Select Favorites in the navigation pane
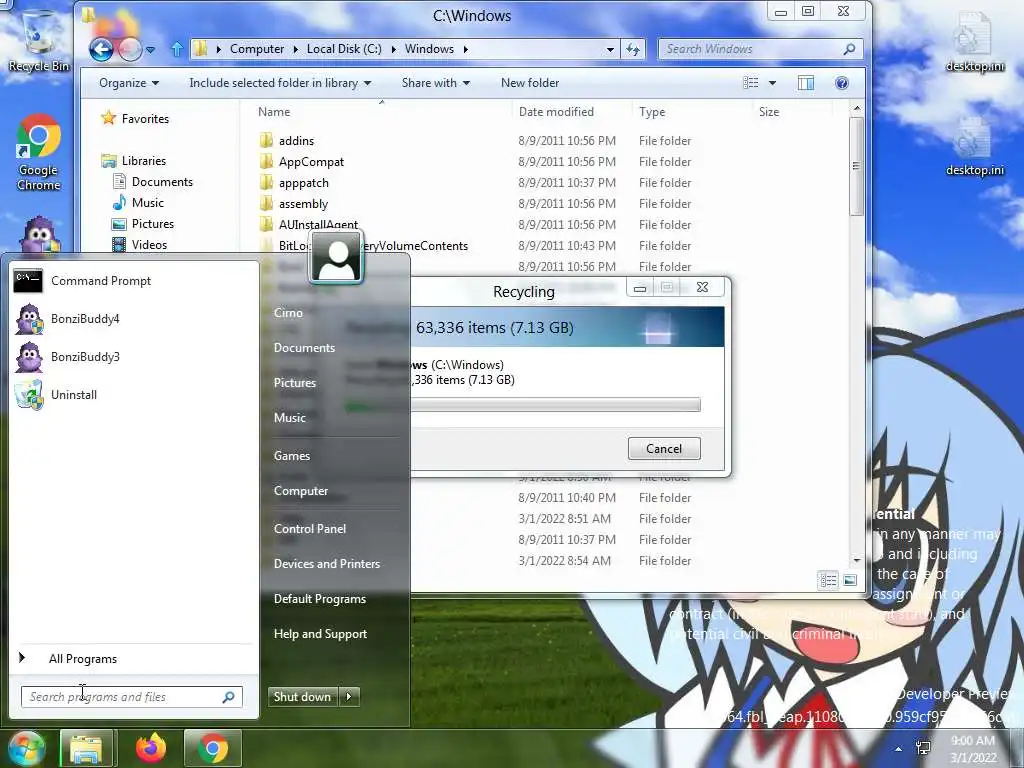The image size is (1024, 768). click(135, 118)
